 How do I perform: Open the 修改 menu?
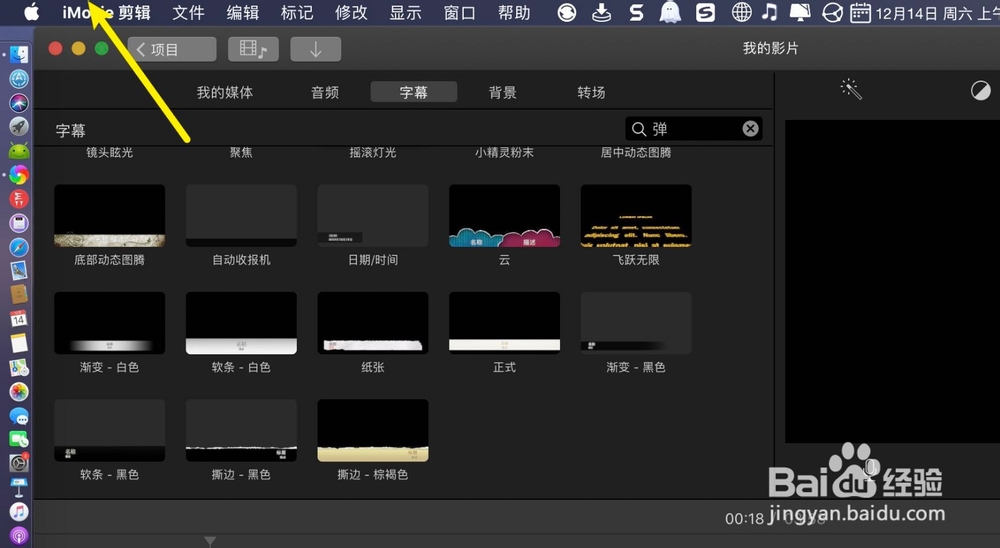(351, 12)
